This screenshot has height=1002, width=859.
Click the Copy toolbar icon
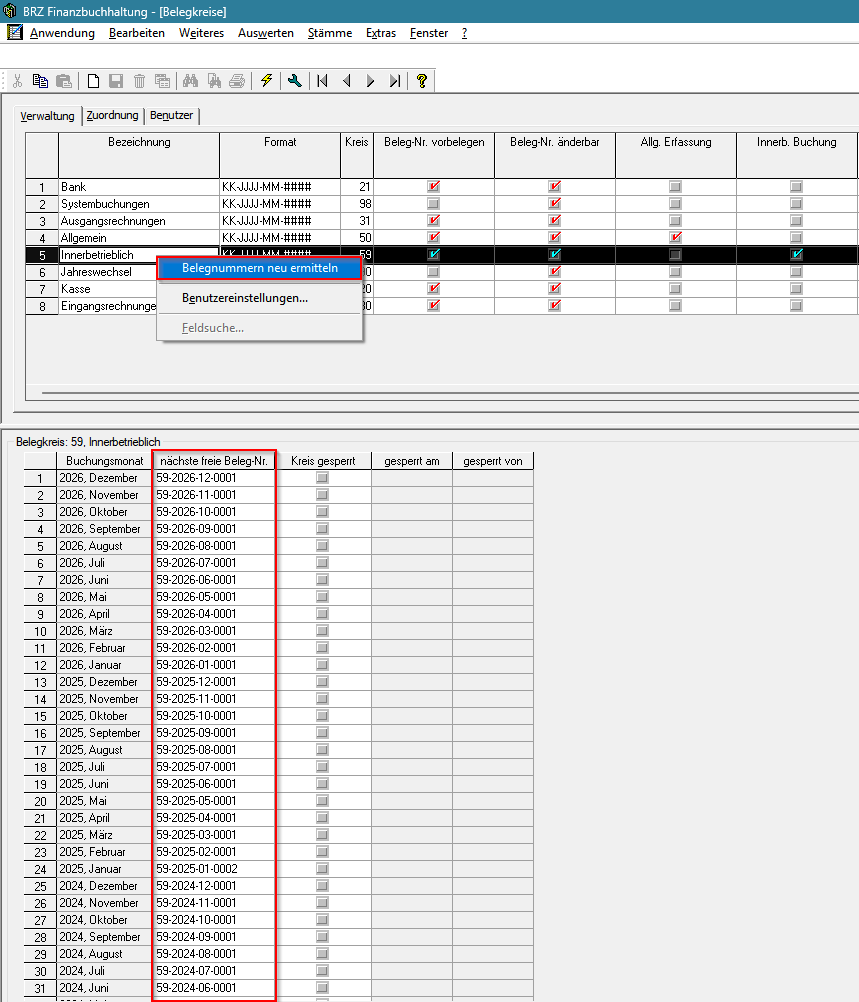40,81
